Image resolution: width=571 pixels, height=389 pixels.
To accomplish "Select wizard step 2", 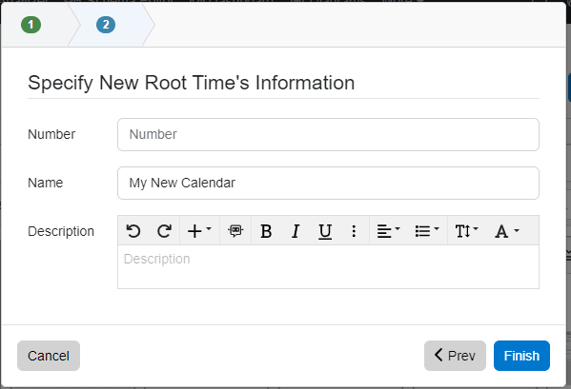I will click(x=106, y=25).
